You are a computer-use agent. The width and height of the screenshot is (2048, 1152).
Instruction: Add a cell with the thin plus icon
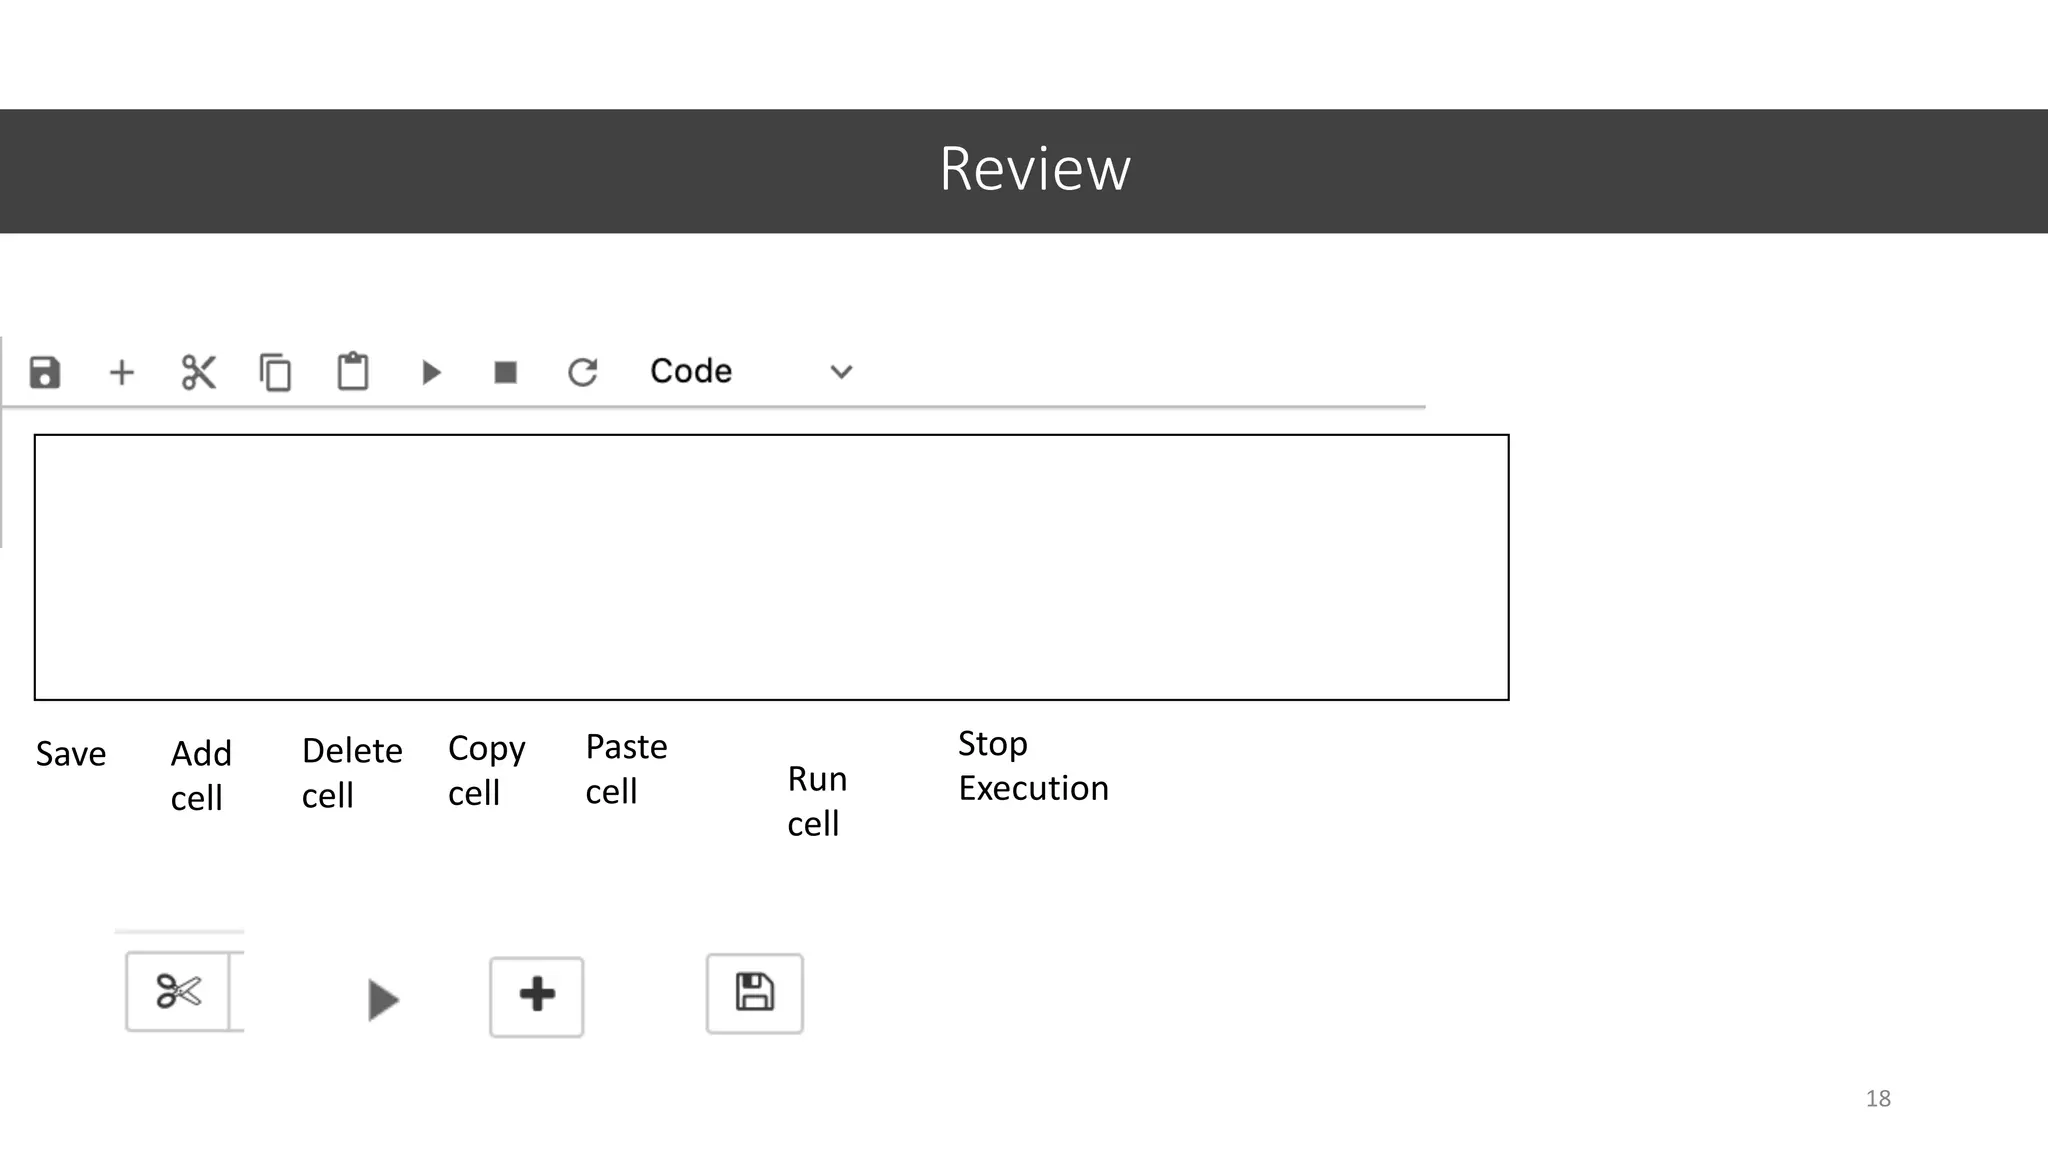click(x=121, y=373)
